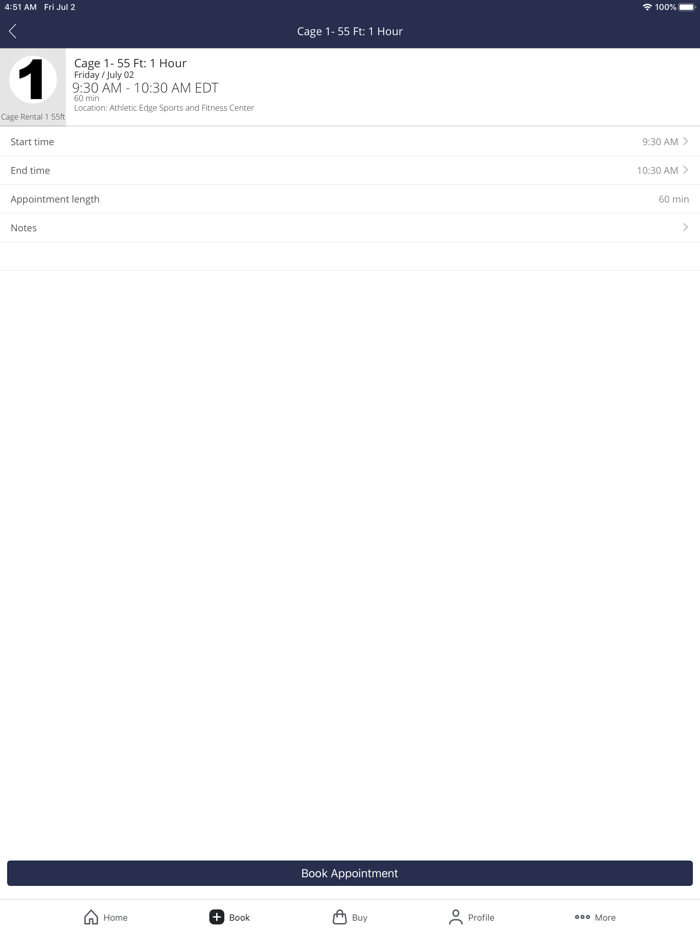The image size is (700, 934).
Task: Select the End time row label
Action: [x=30, y=170]
